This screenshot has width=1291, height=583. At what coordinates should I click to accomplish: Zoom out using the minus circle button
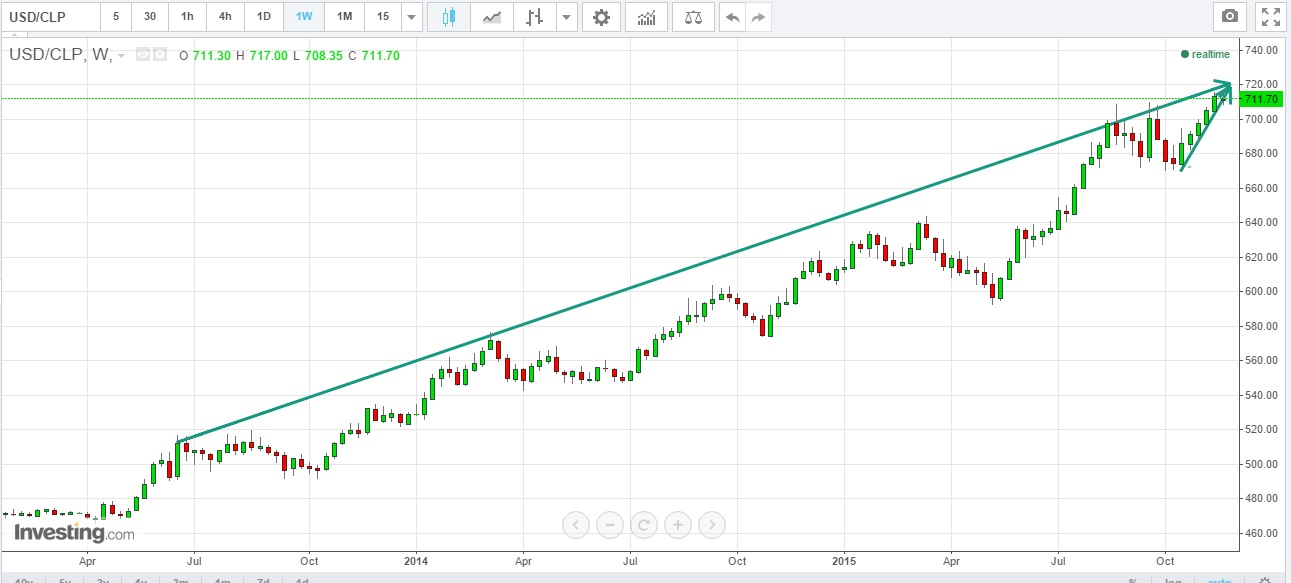610,524
